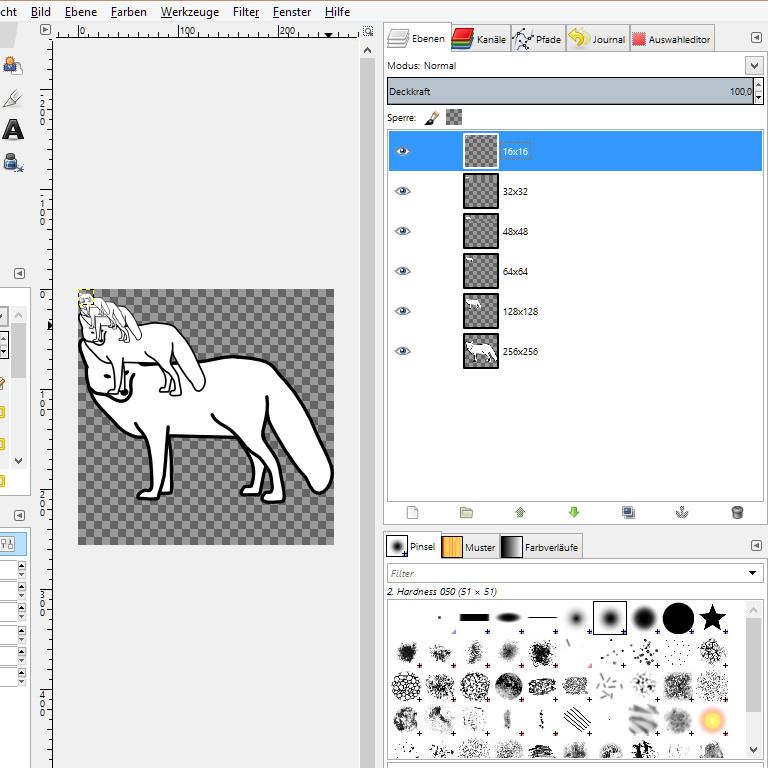The image size is (768, 768).
Task: Select the Ink tool in toolbox
Action: [x=13, y=162]
